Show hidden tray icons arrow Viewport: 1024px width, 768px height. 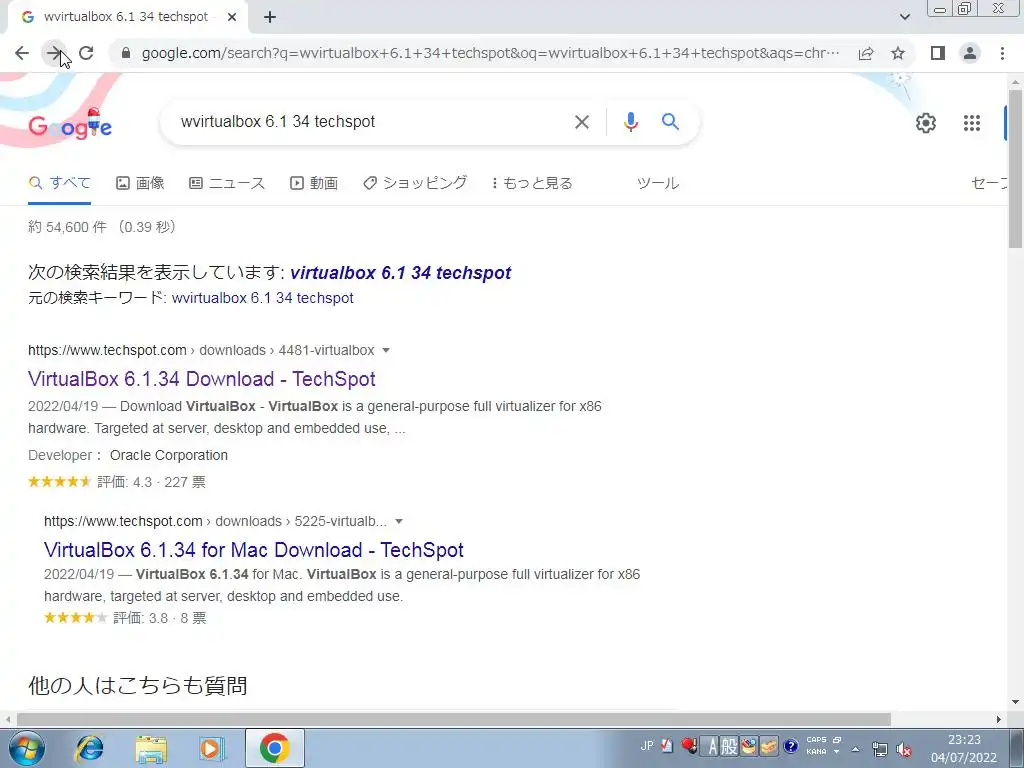click(x=856, y=749)
